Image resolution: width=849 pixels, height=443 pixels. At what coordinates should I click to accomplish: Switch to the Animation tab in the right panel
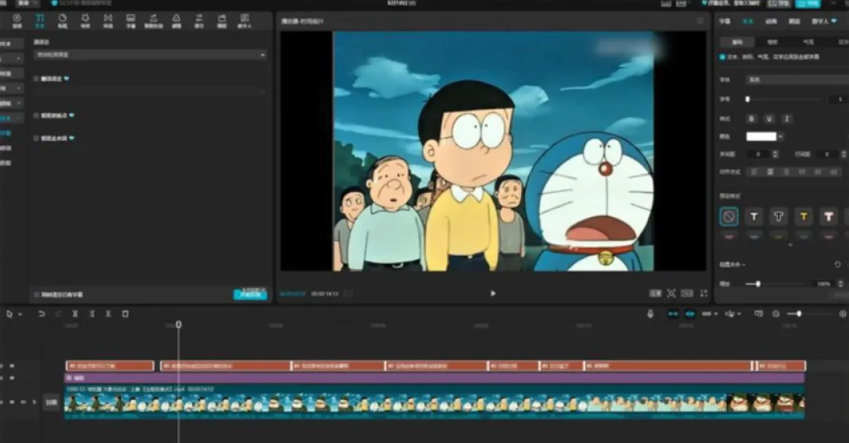coord(772,20)
